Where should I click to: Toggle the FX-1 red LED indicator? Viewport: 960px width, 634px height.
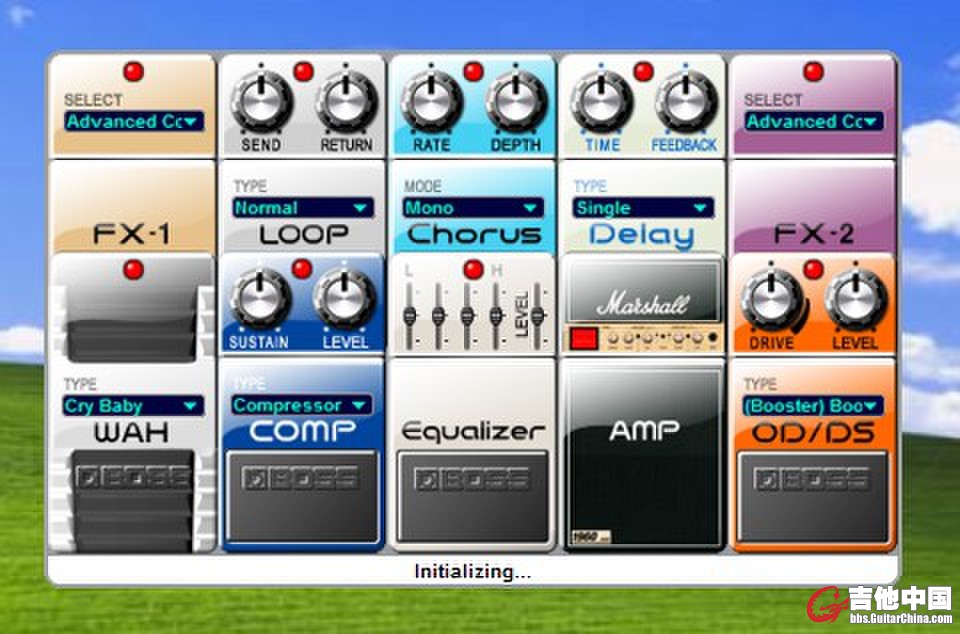click(x=133, y=72)
